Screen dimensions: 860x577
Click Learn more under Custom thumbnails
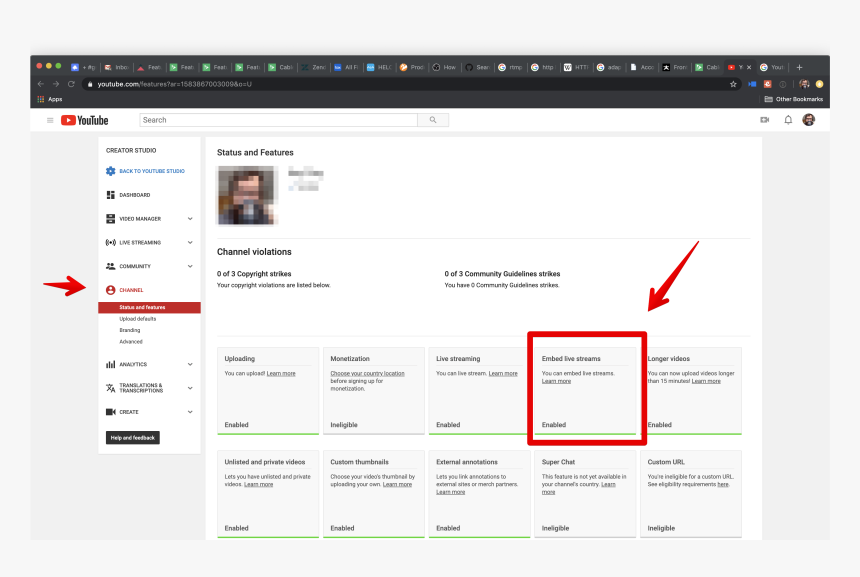click(397, 484)
